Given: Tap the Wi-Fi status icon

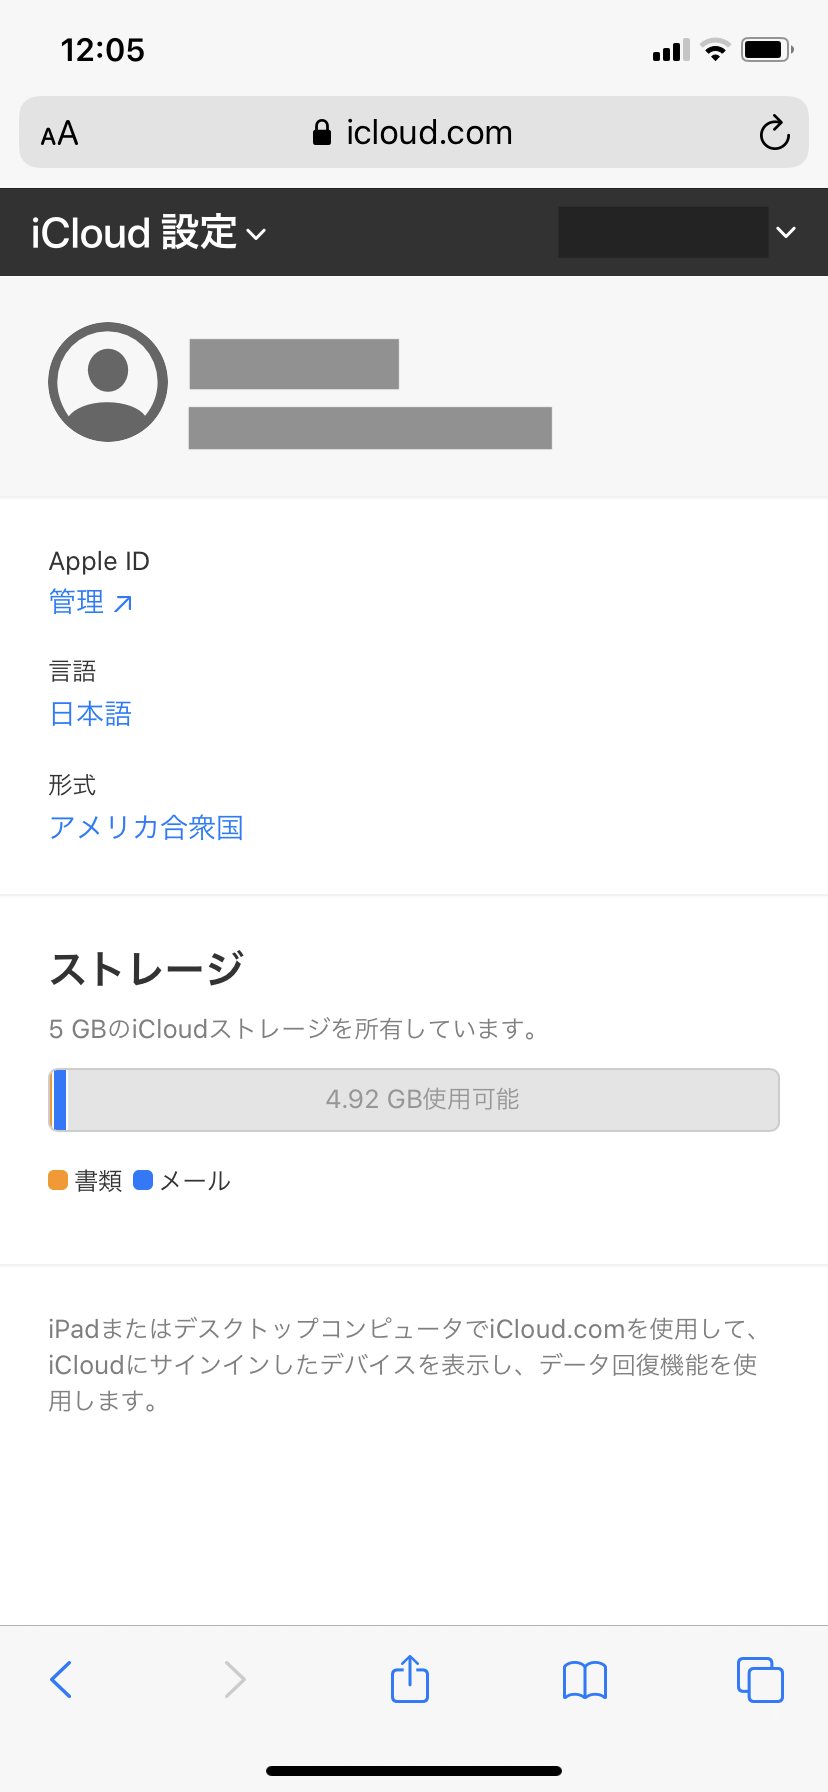Looking at the screenshot, I should click(715, 50).
